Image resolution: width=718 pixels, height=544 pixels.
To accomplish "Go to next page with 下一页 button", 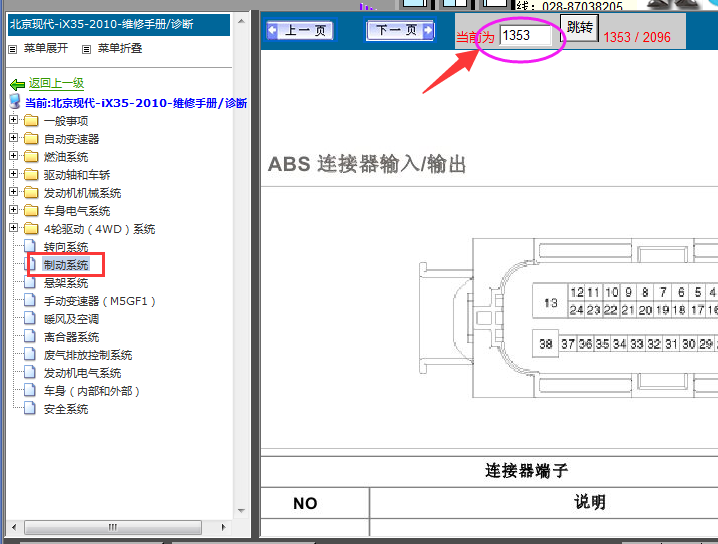I will coord(400,30).
